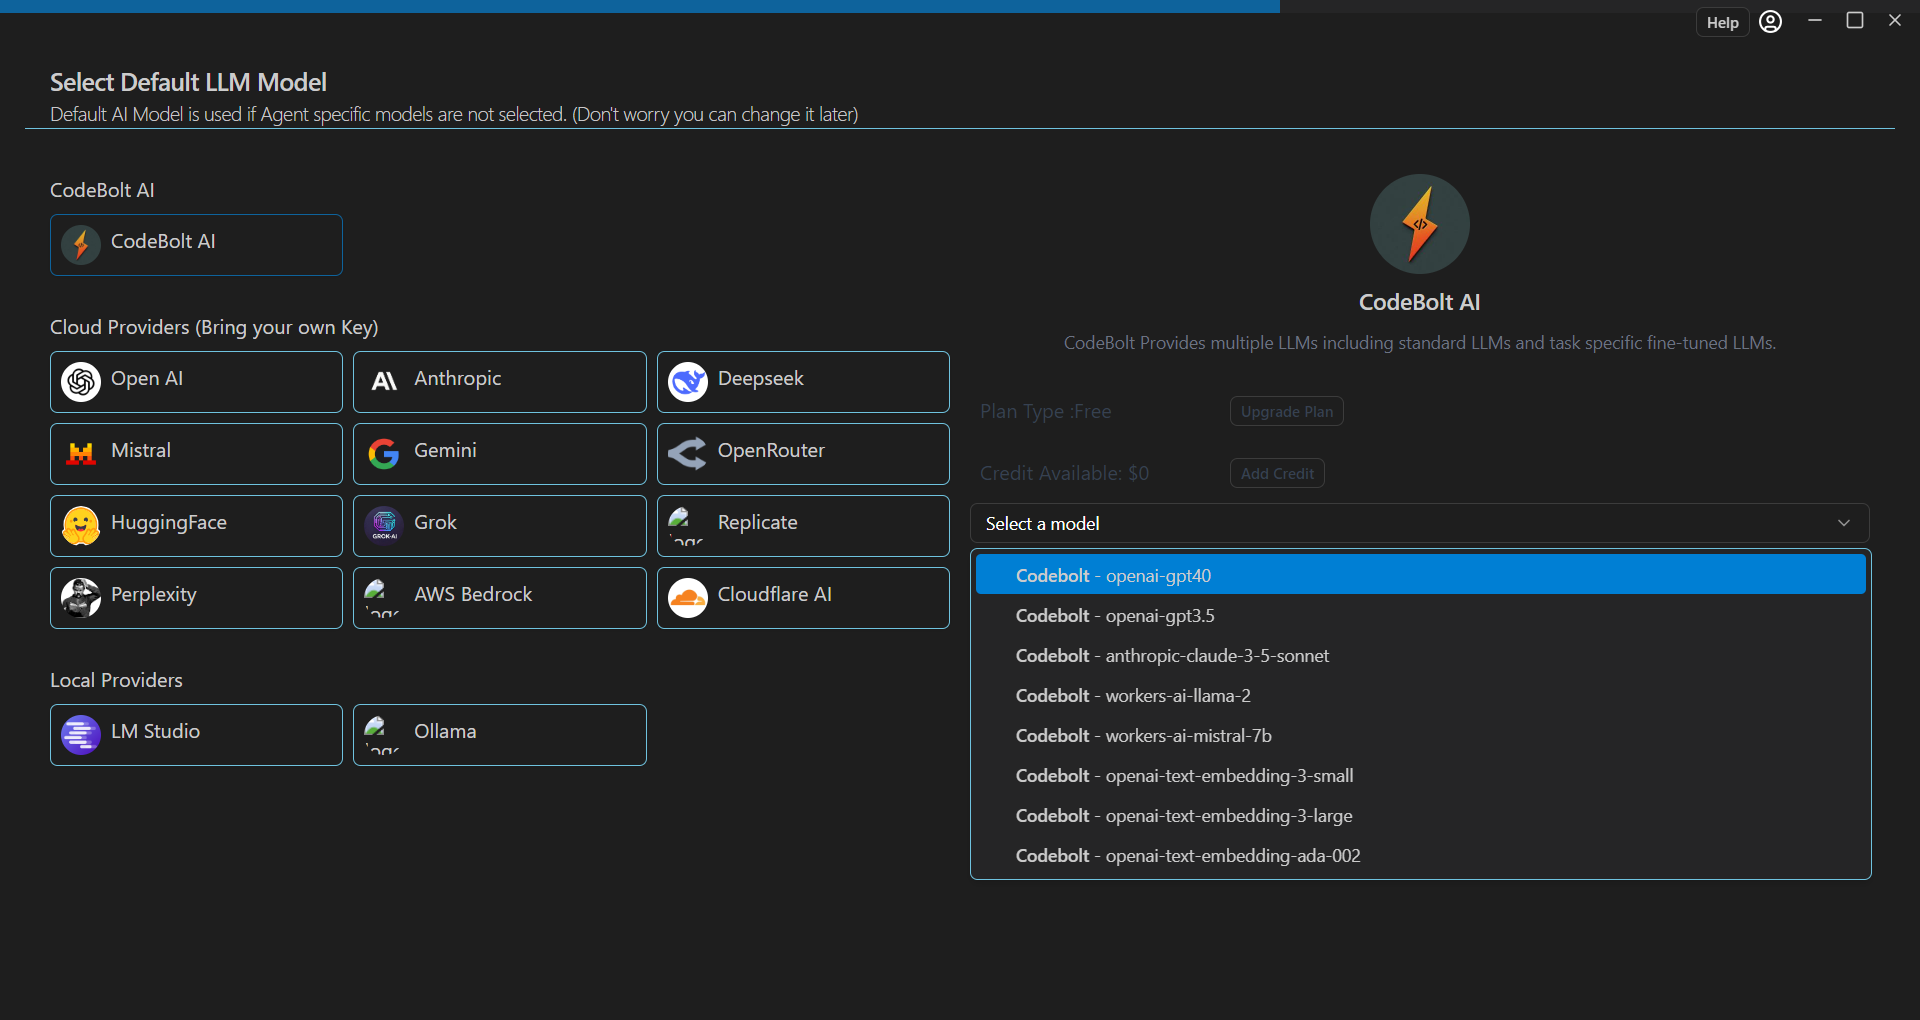Select workers-ai-mistral-7b model option

[x=1420, y=735]
